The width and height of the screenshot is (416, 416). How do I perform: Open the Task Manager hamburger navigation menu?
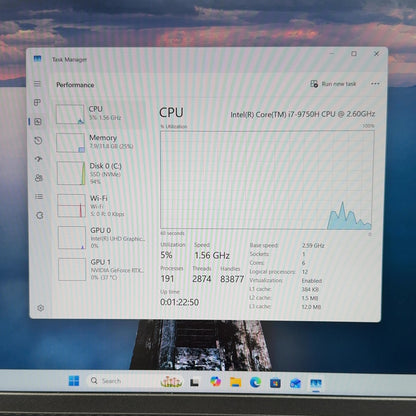[x=37, y=84]
